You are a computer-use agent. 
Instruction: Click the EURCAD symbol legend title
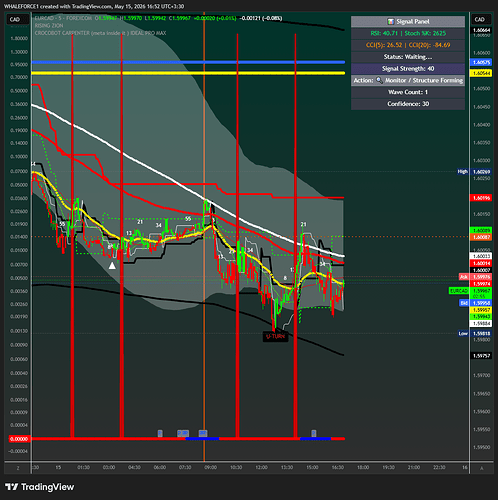[x=64, y=18]
